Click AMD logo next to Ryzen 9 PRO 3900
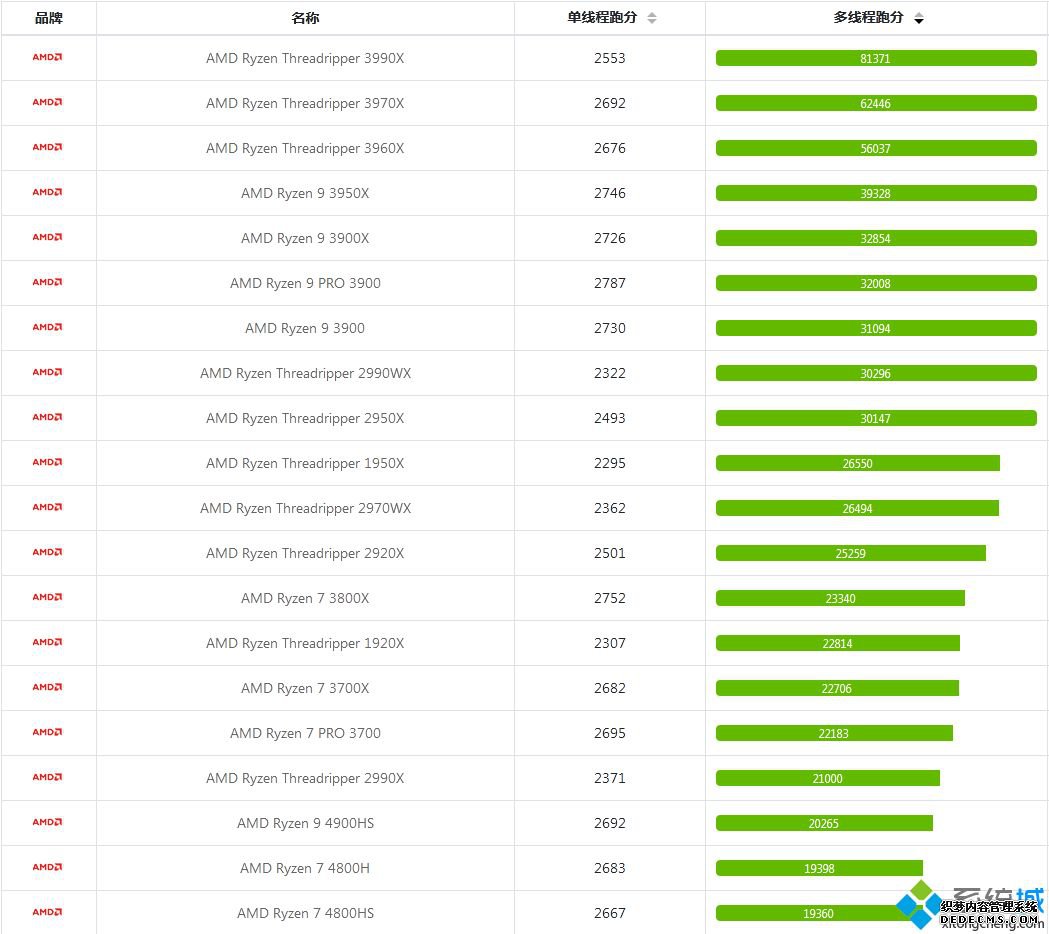1049x934 pixels. [x=47, y=282]
